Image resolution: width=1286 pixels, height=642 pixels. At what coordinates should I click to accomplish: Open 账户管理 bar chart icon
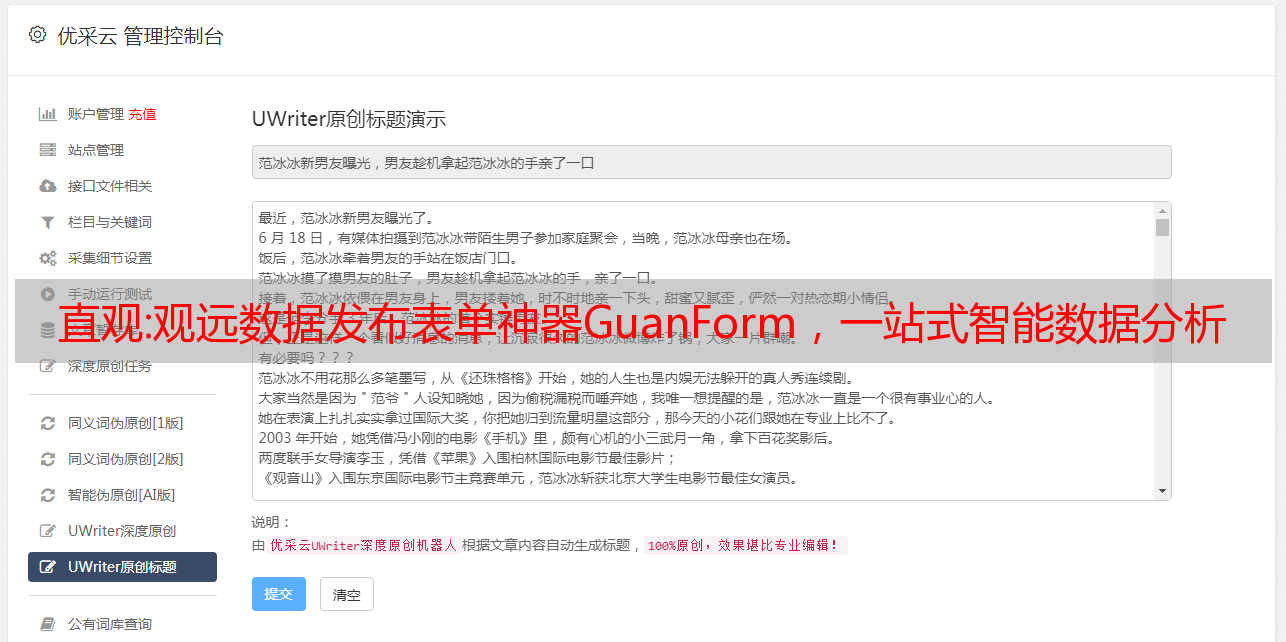(x=47, y=114)
